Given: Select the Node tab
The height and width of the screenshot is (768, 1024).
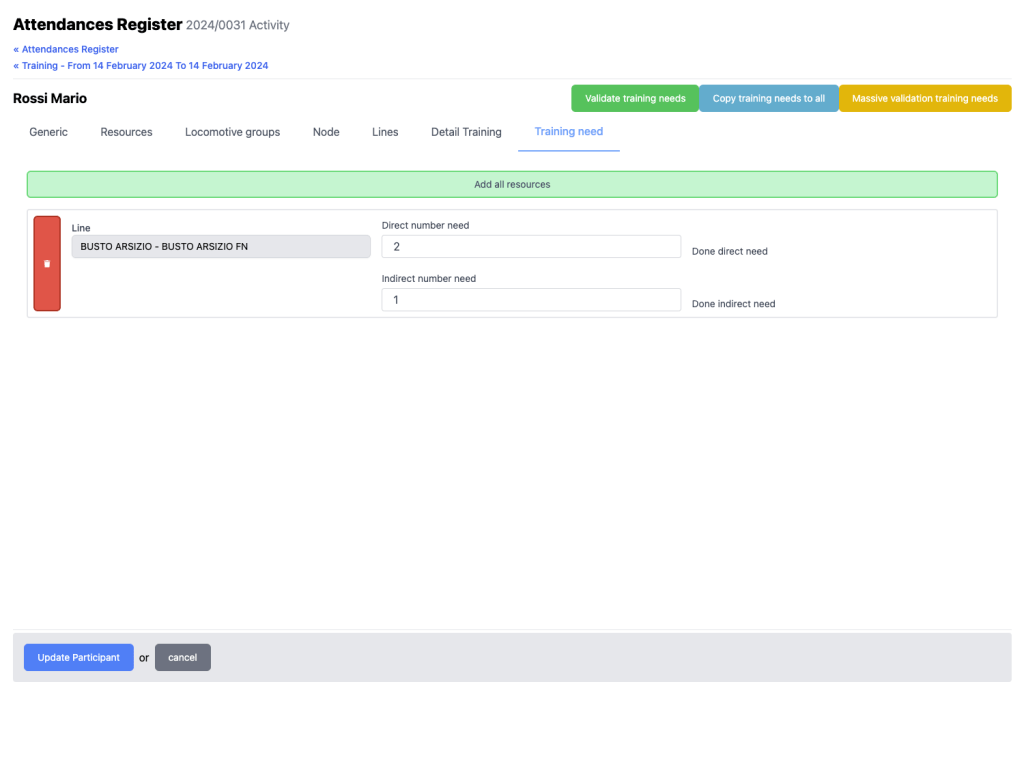Looking at the screenshot, I should (x=326, y=132).
